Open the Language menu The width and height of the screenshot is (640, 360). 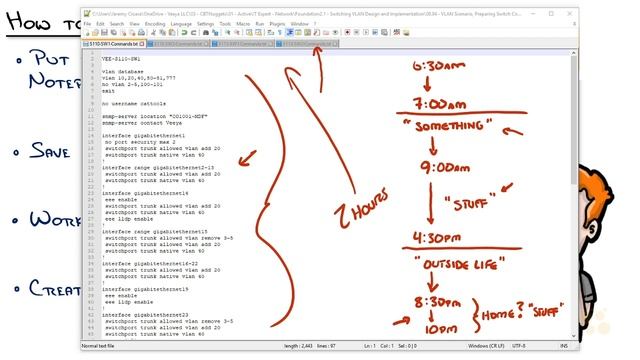(181, 24)
